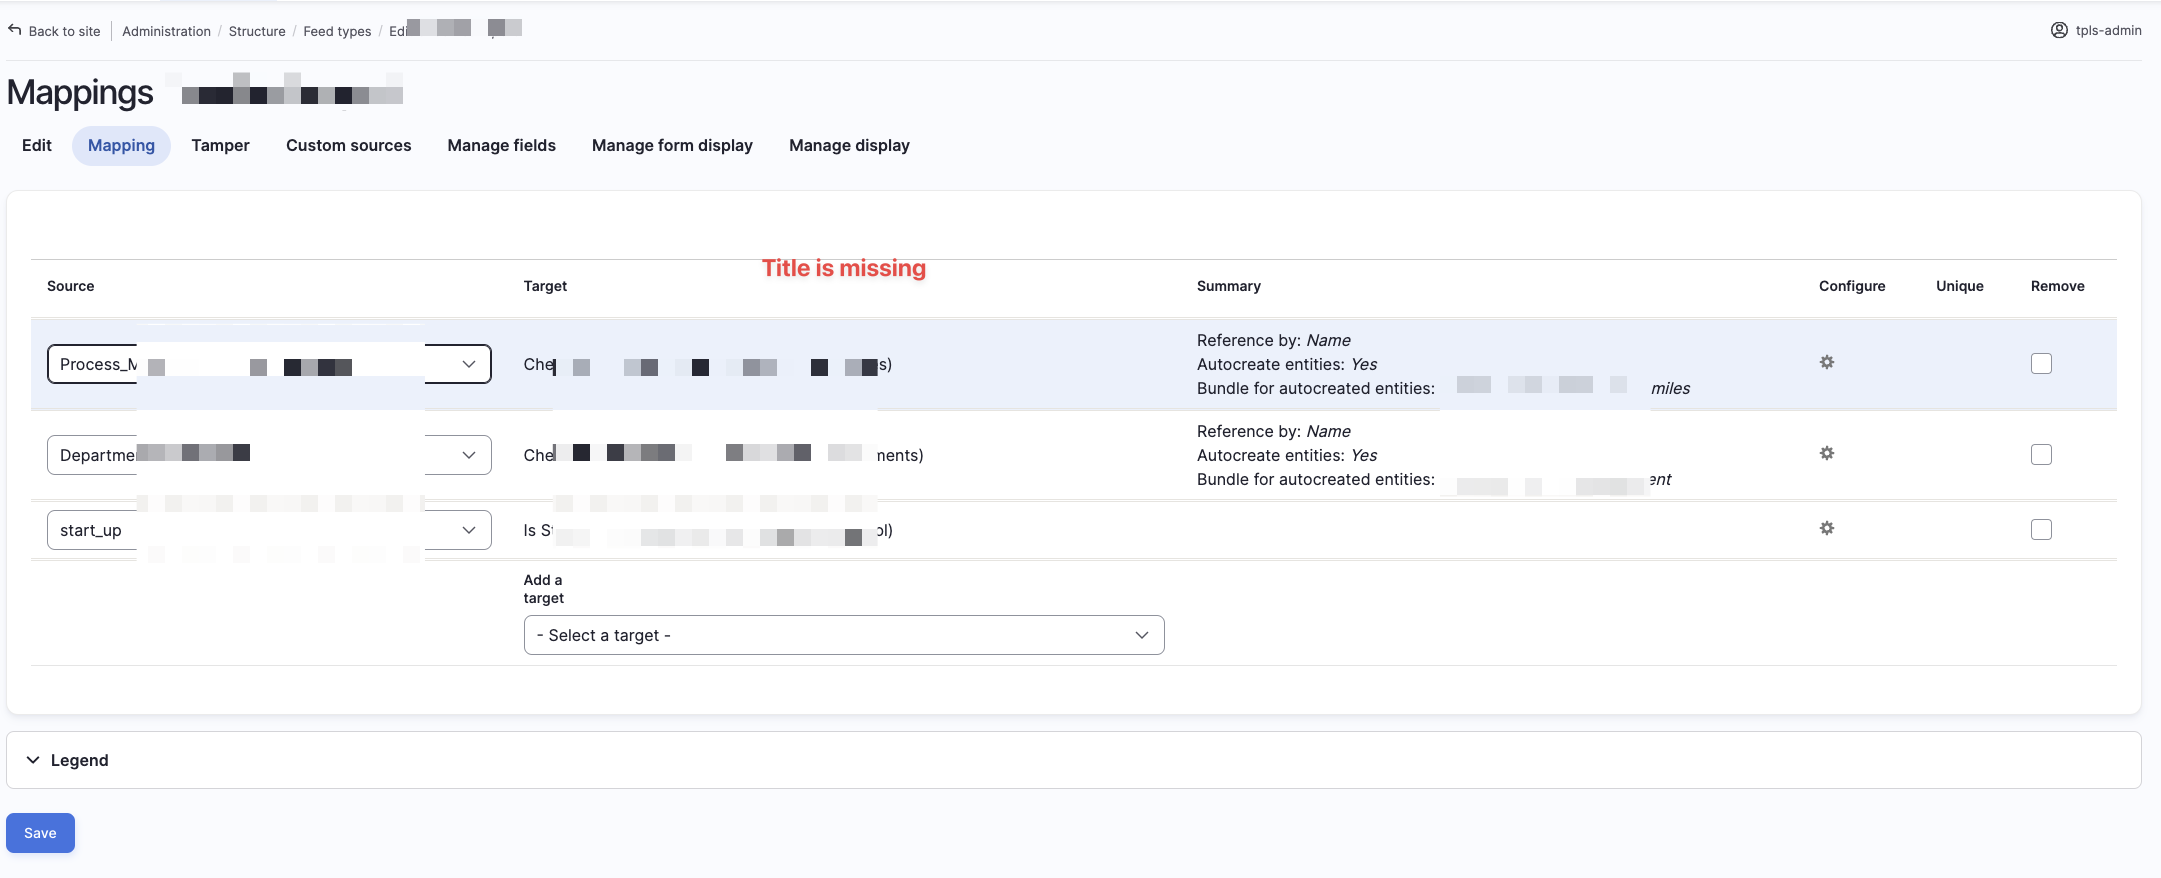Follow the Feed types breadcrumb link
2161x878 pixels.
[x=337, y=31]
